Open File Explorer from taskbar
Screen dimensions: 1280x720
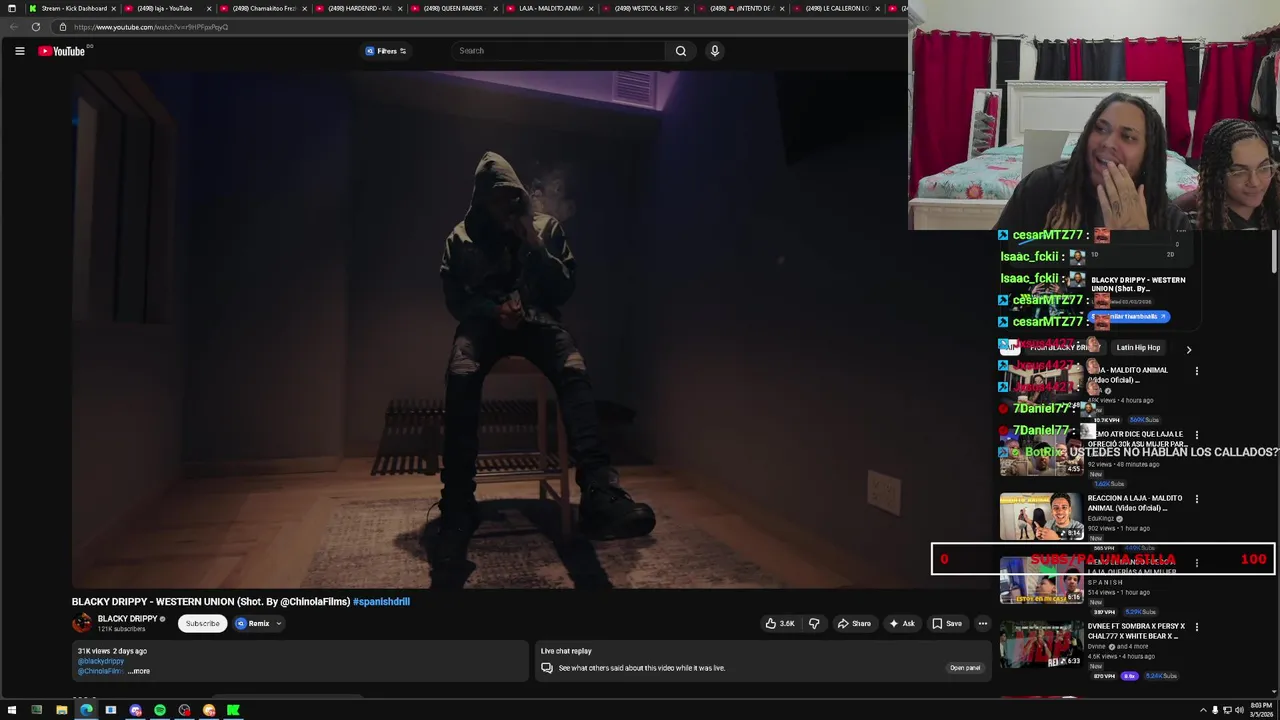click(x=61, y=710)
